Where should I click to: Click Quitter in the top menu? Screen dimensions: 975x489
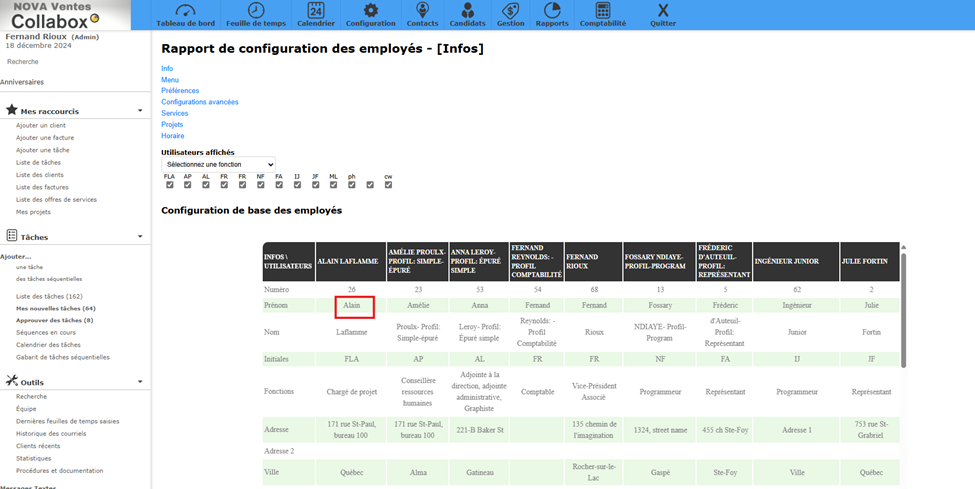click(x=662, y=14)
